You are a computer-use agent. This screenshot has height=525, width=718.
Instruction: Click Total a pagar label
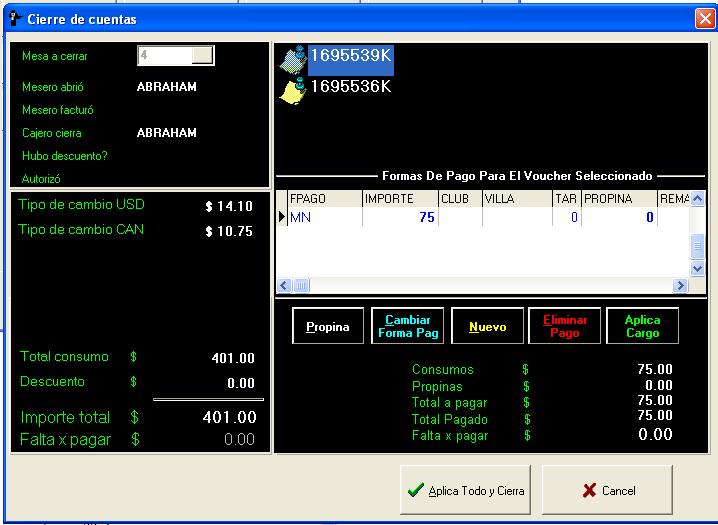[x=449, y=403]
